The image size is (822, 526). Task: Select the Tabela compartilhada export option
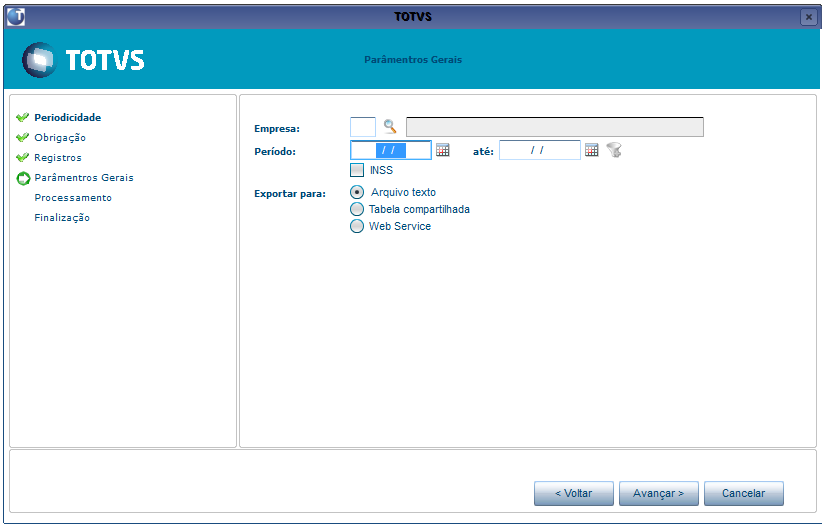(x=357, y=209)
